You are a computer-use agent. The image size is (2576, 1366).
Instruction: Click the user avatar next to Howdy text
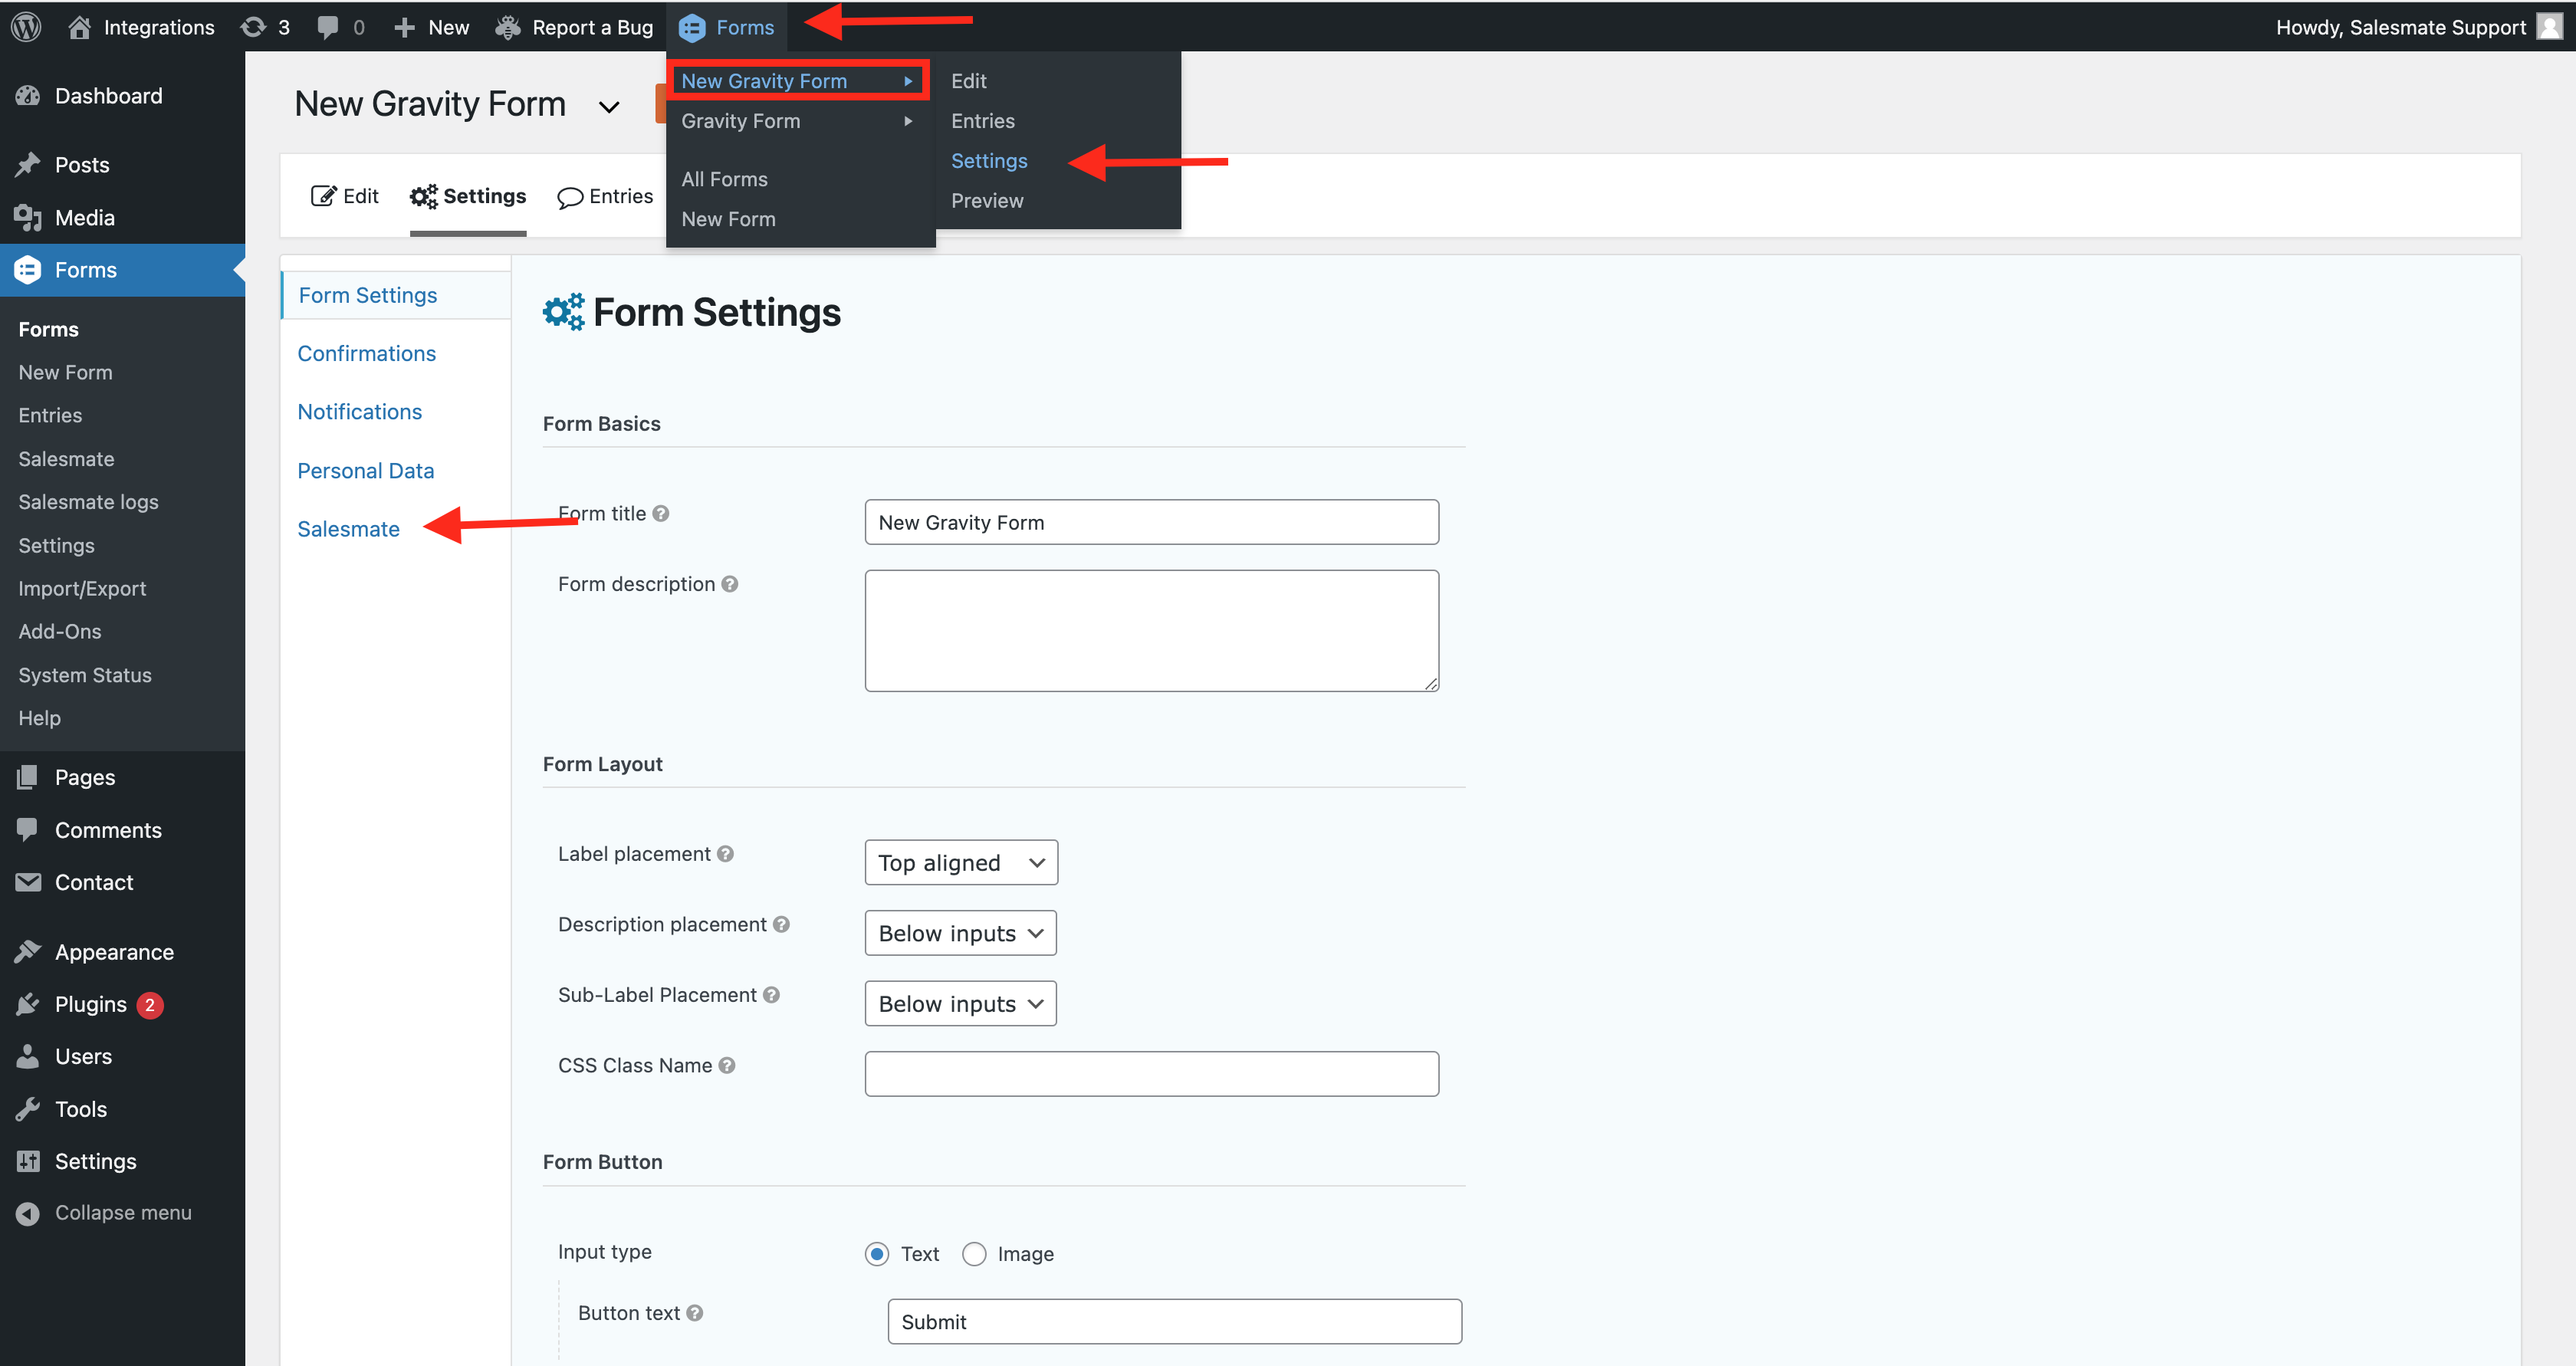[2551, 27]
